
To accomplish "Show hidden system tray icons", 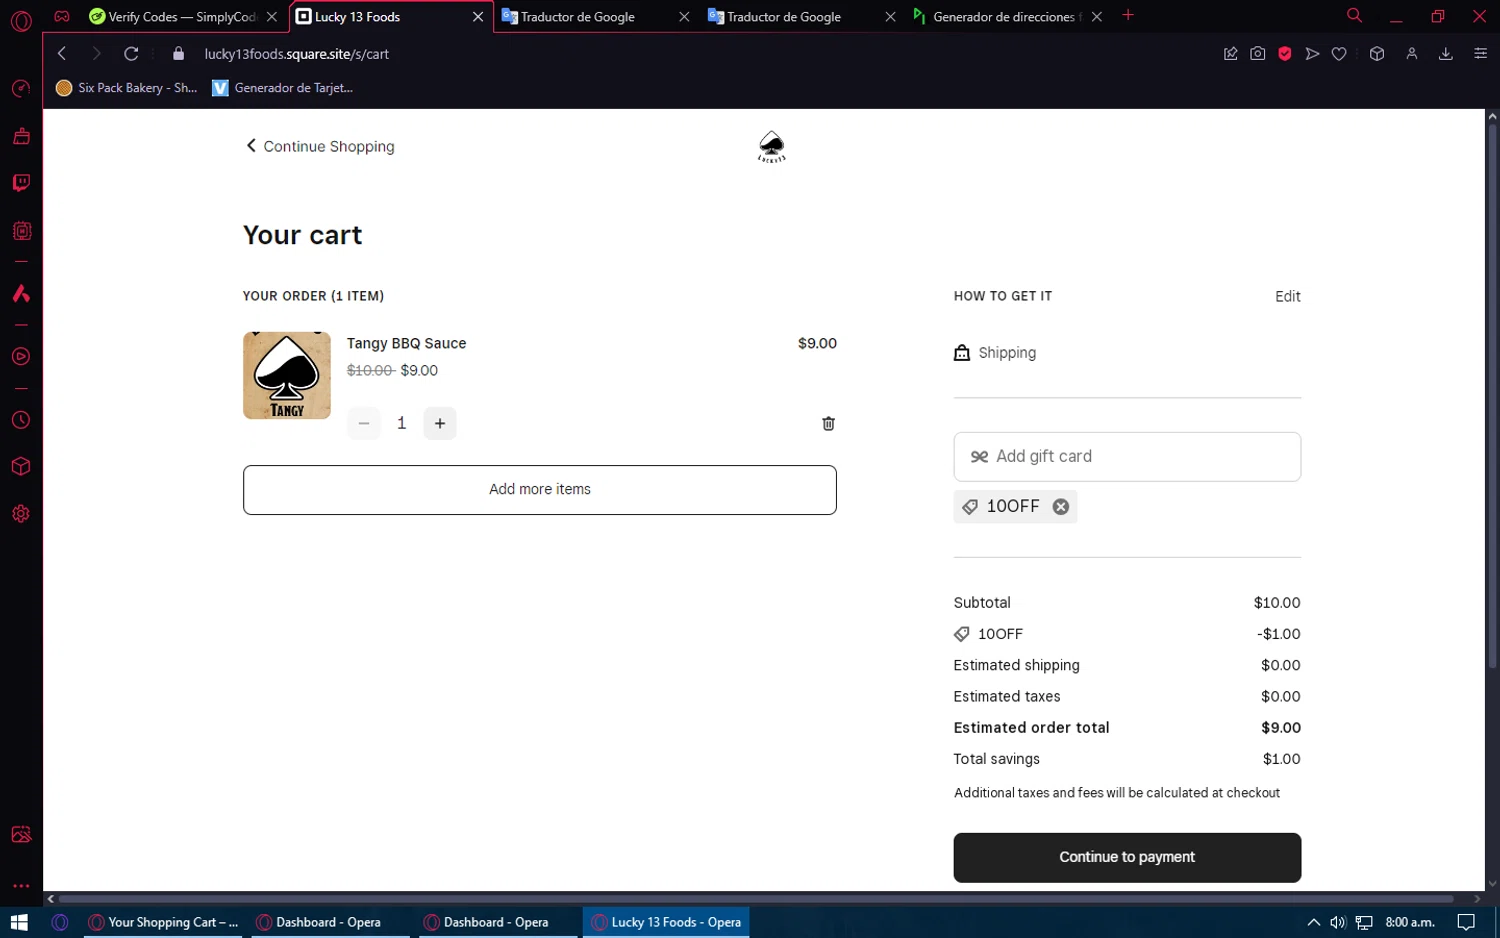I will pyautogui.click(x=1313, y=922).
